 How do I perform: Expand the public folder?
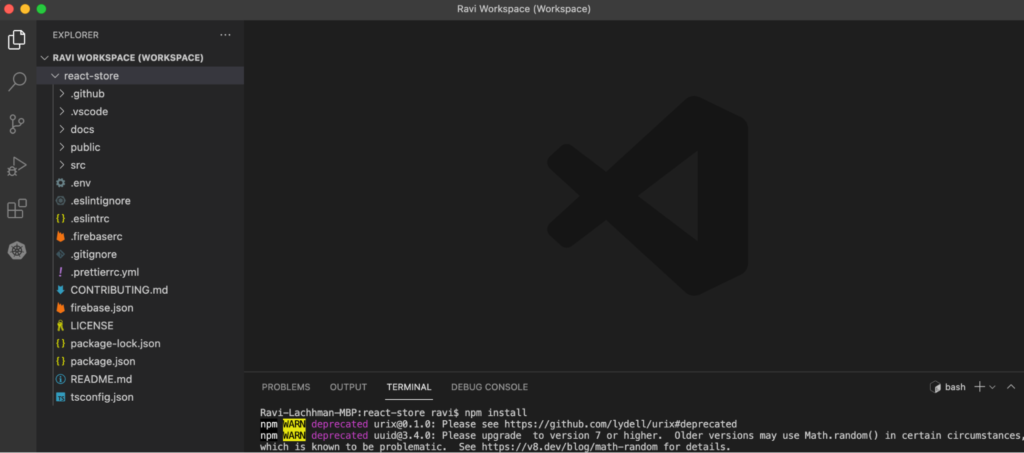(x=140, y=147)
